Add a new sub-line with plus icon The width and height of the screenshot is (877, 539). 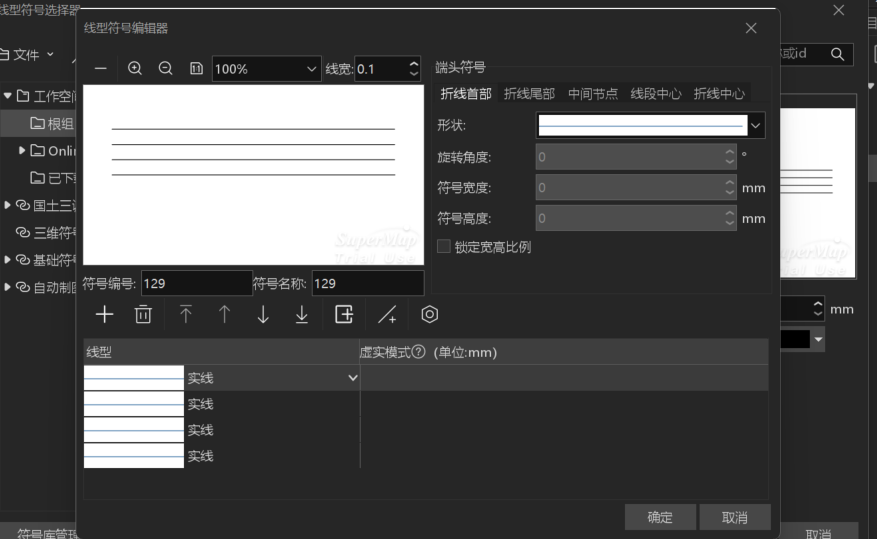pyautogui.click(x=104, y=314)
